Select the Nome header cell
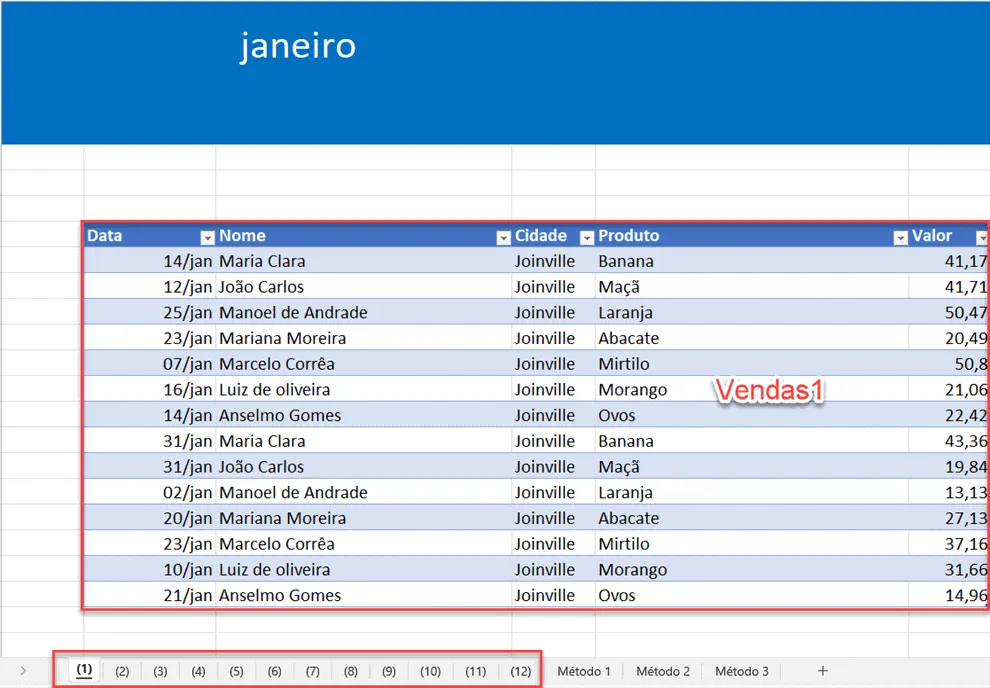Image resolution: width=990 pixels, height=688 pixels. point(364,235)
